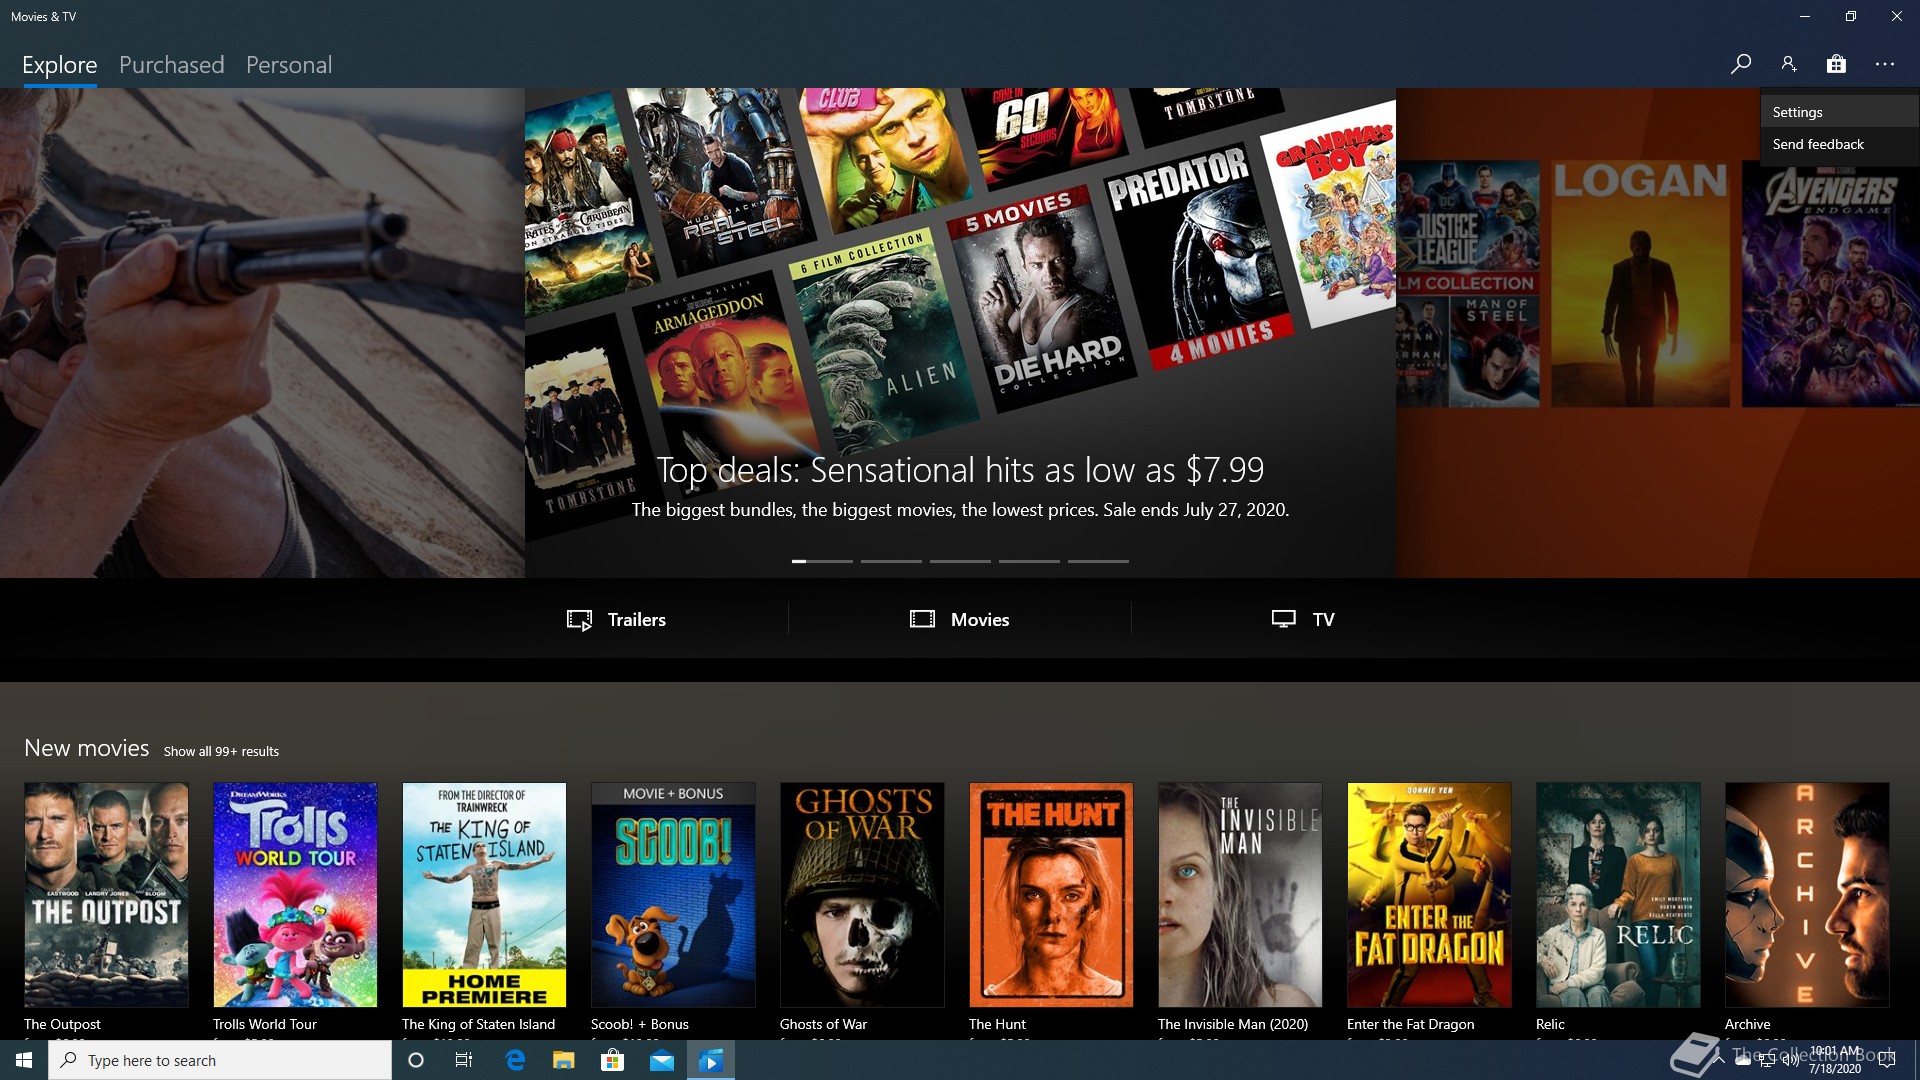Choose Settings from the overflow menu

pos(1839,112)
